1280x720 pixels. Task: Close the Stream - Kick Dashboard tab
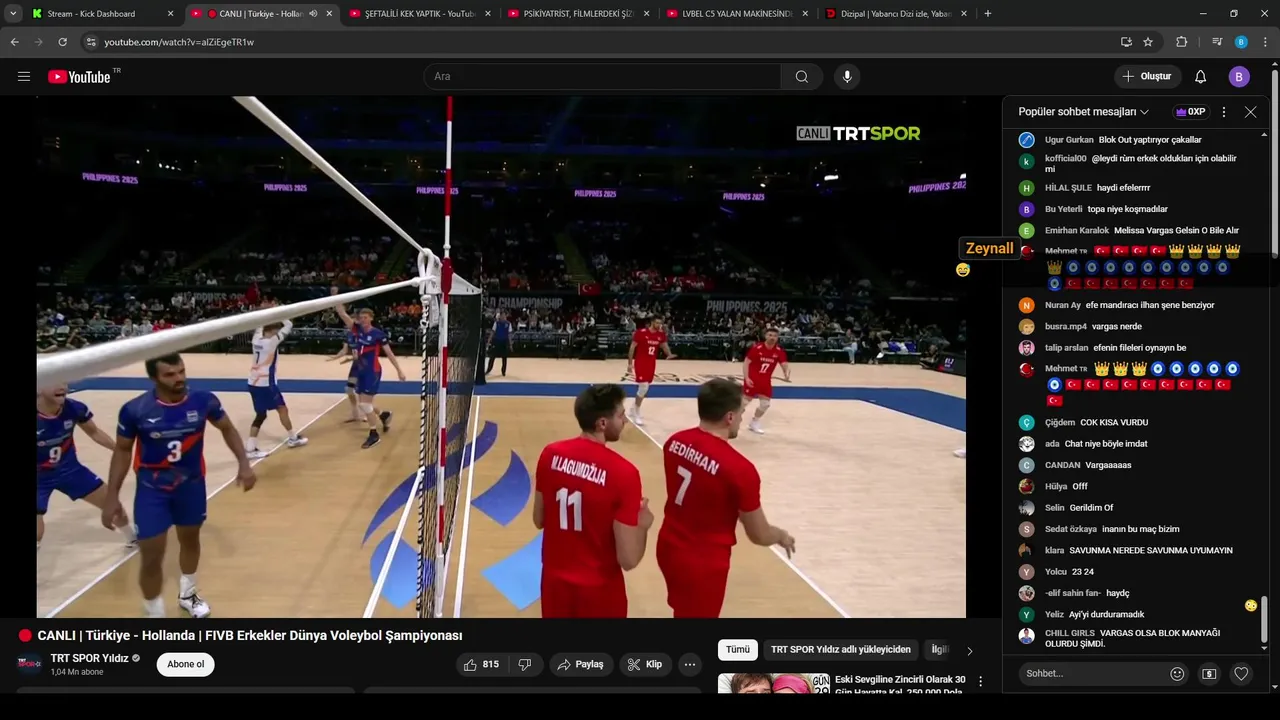(170, 14)
